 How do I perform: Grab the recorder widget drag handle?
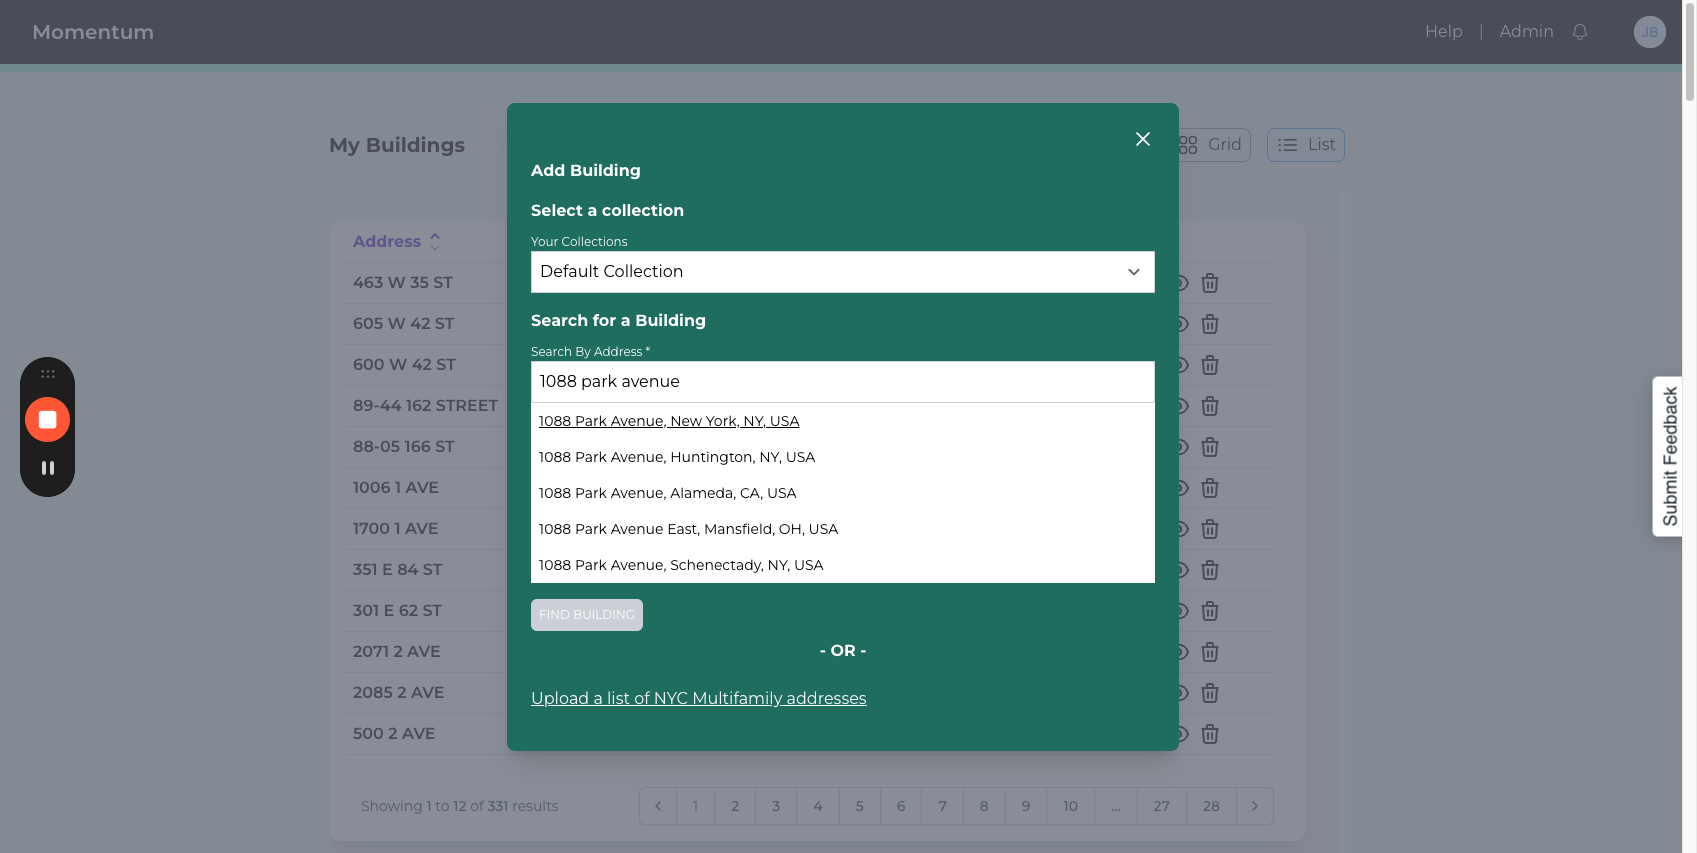[47, 374]
